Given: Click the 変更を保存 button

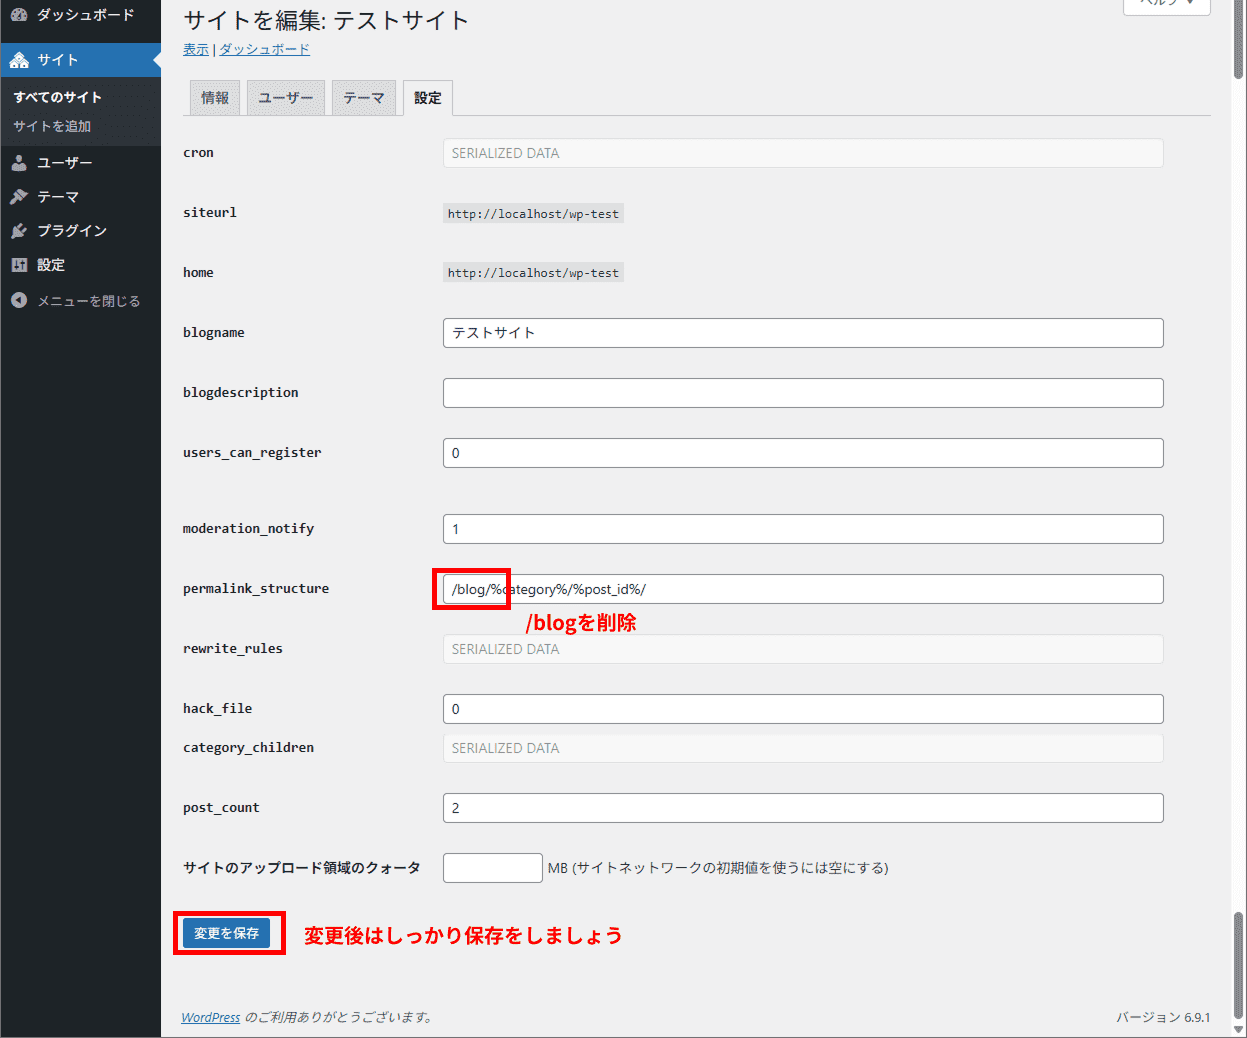Looking at the screenshot, I should (229, 932).
